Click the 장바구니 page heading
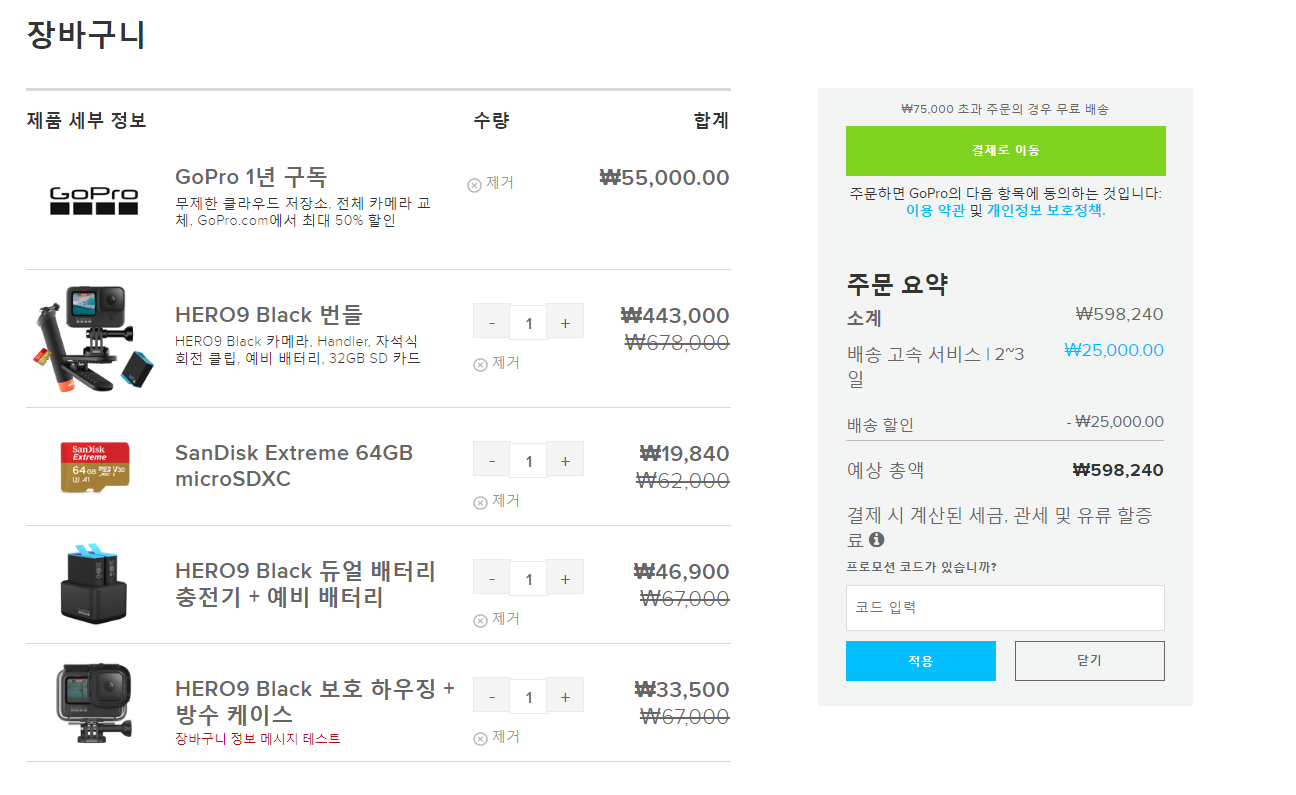The height and width of the screenshot is (795, 1296). pyautogui.click(x=86, y=35)
